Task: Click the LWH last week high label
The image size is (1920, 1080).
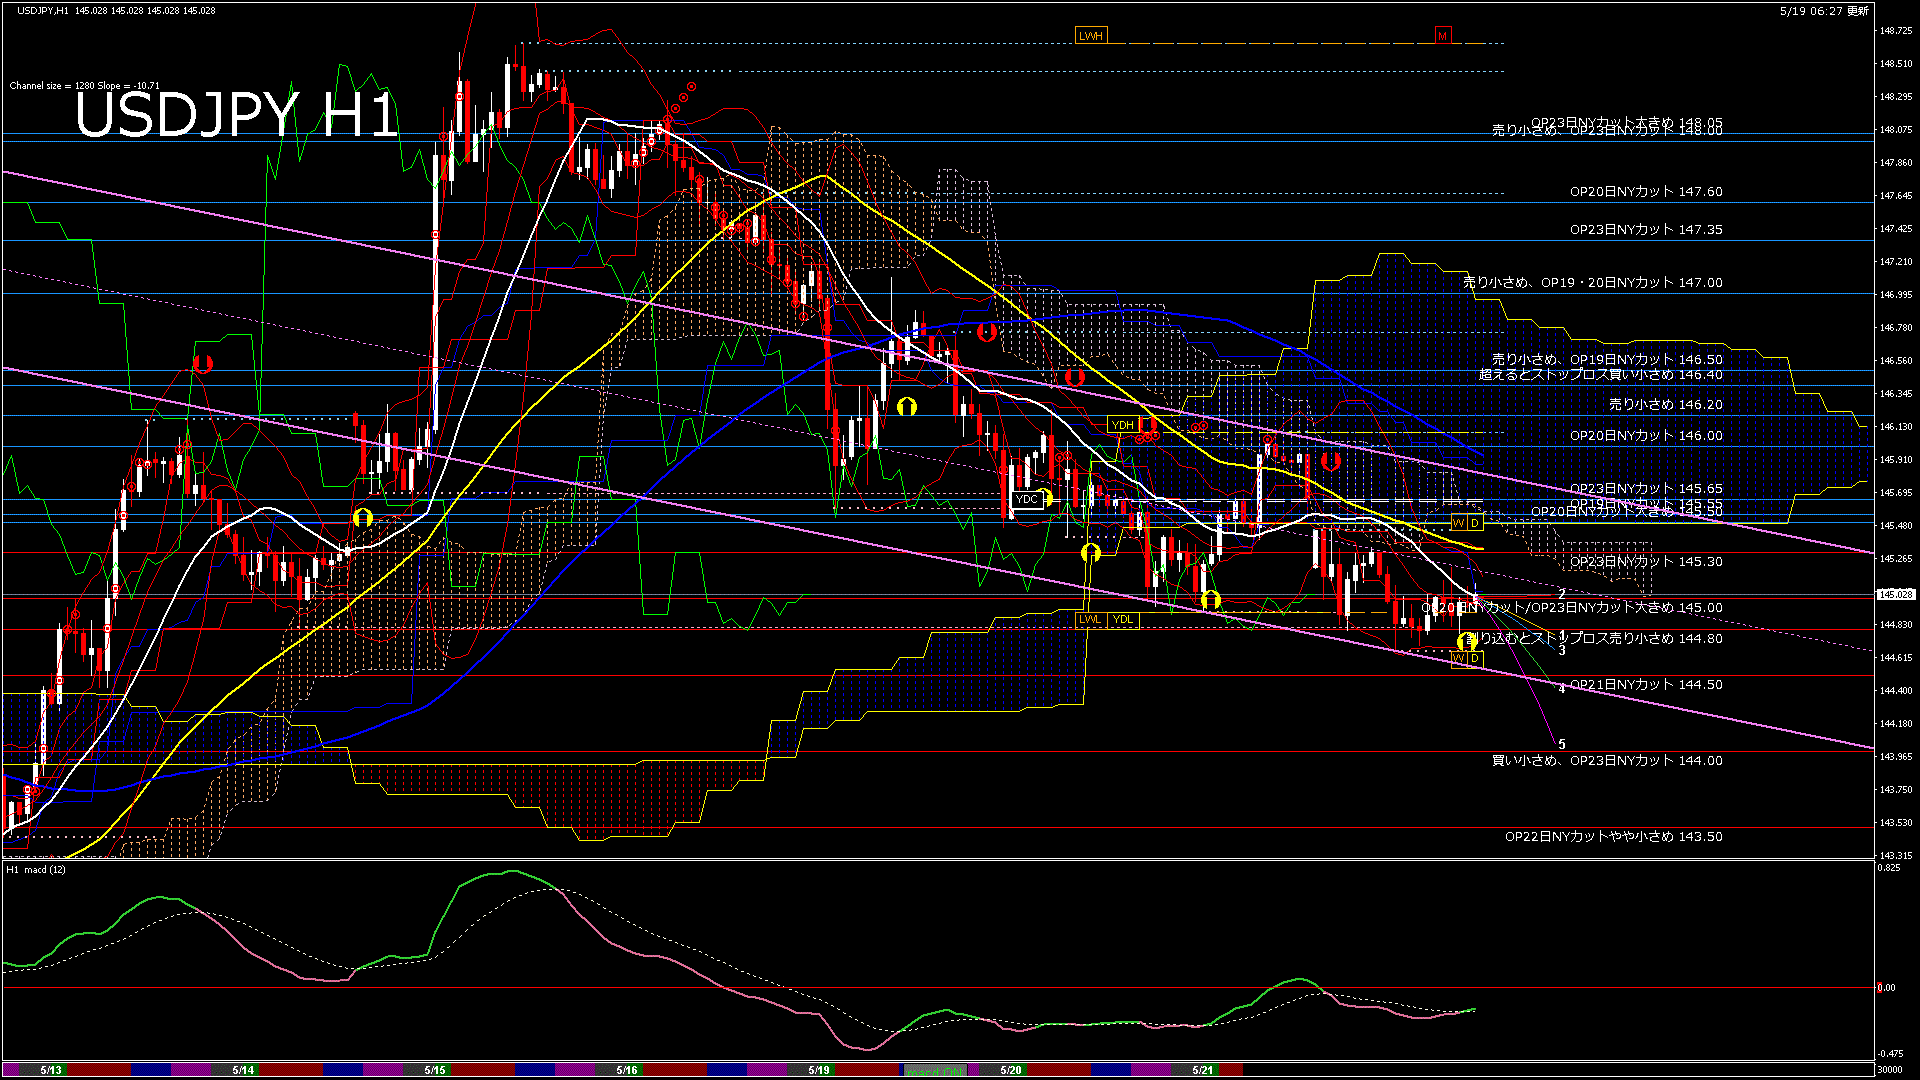Action: click(1091, 36)
